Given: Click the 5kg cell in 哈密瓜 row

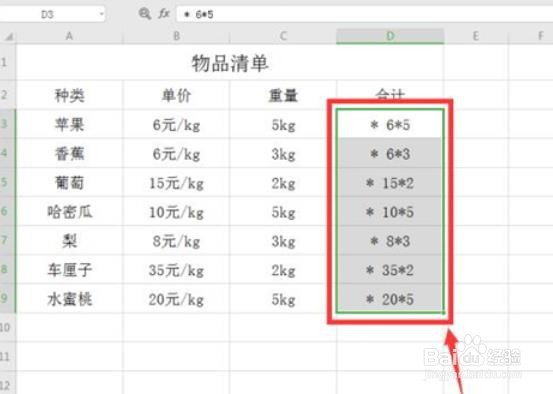Looking at the screenshot, I should (283, 212).
